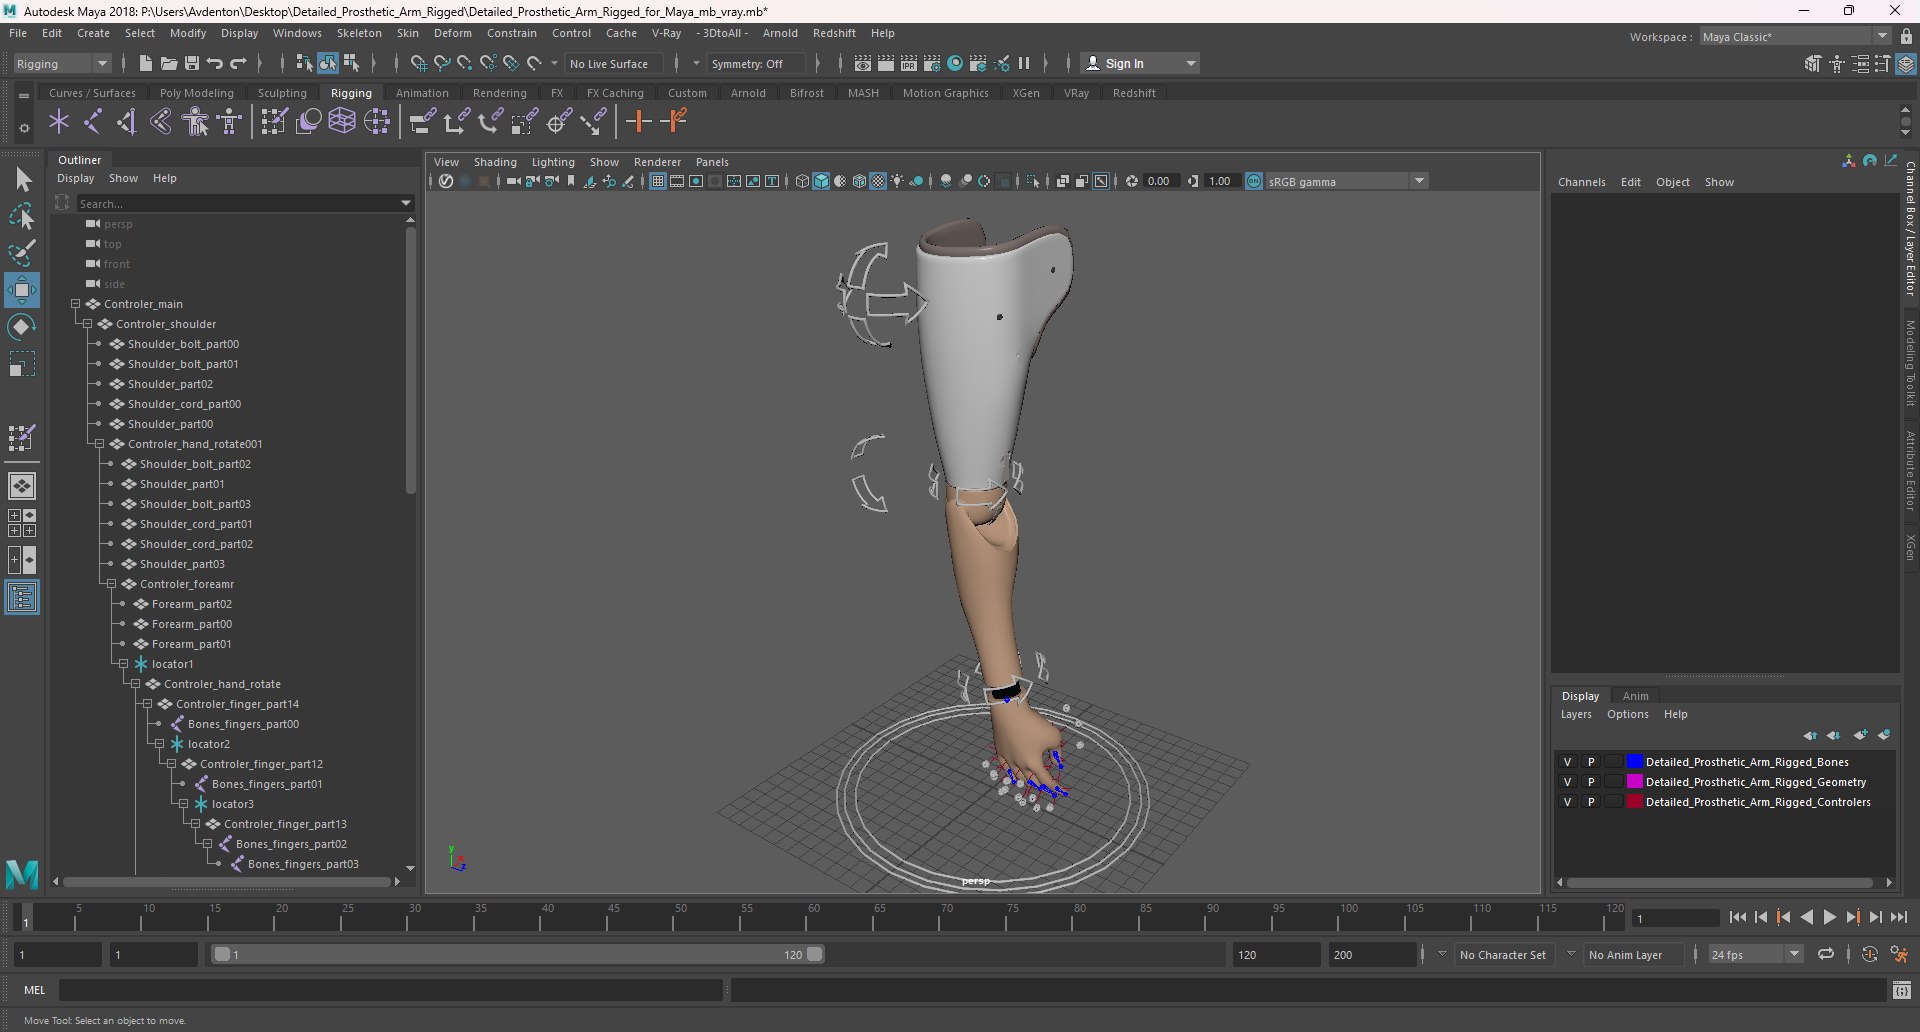
Task: Click Rigged_Bones layer blue color swatch
Action: click(1634, 762)
